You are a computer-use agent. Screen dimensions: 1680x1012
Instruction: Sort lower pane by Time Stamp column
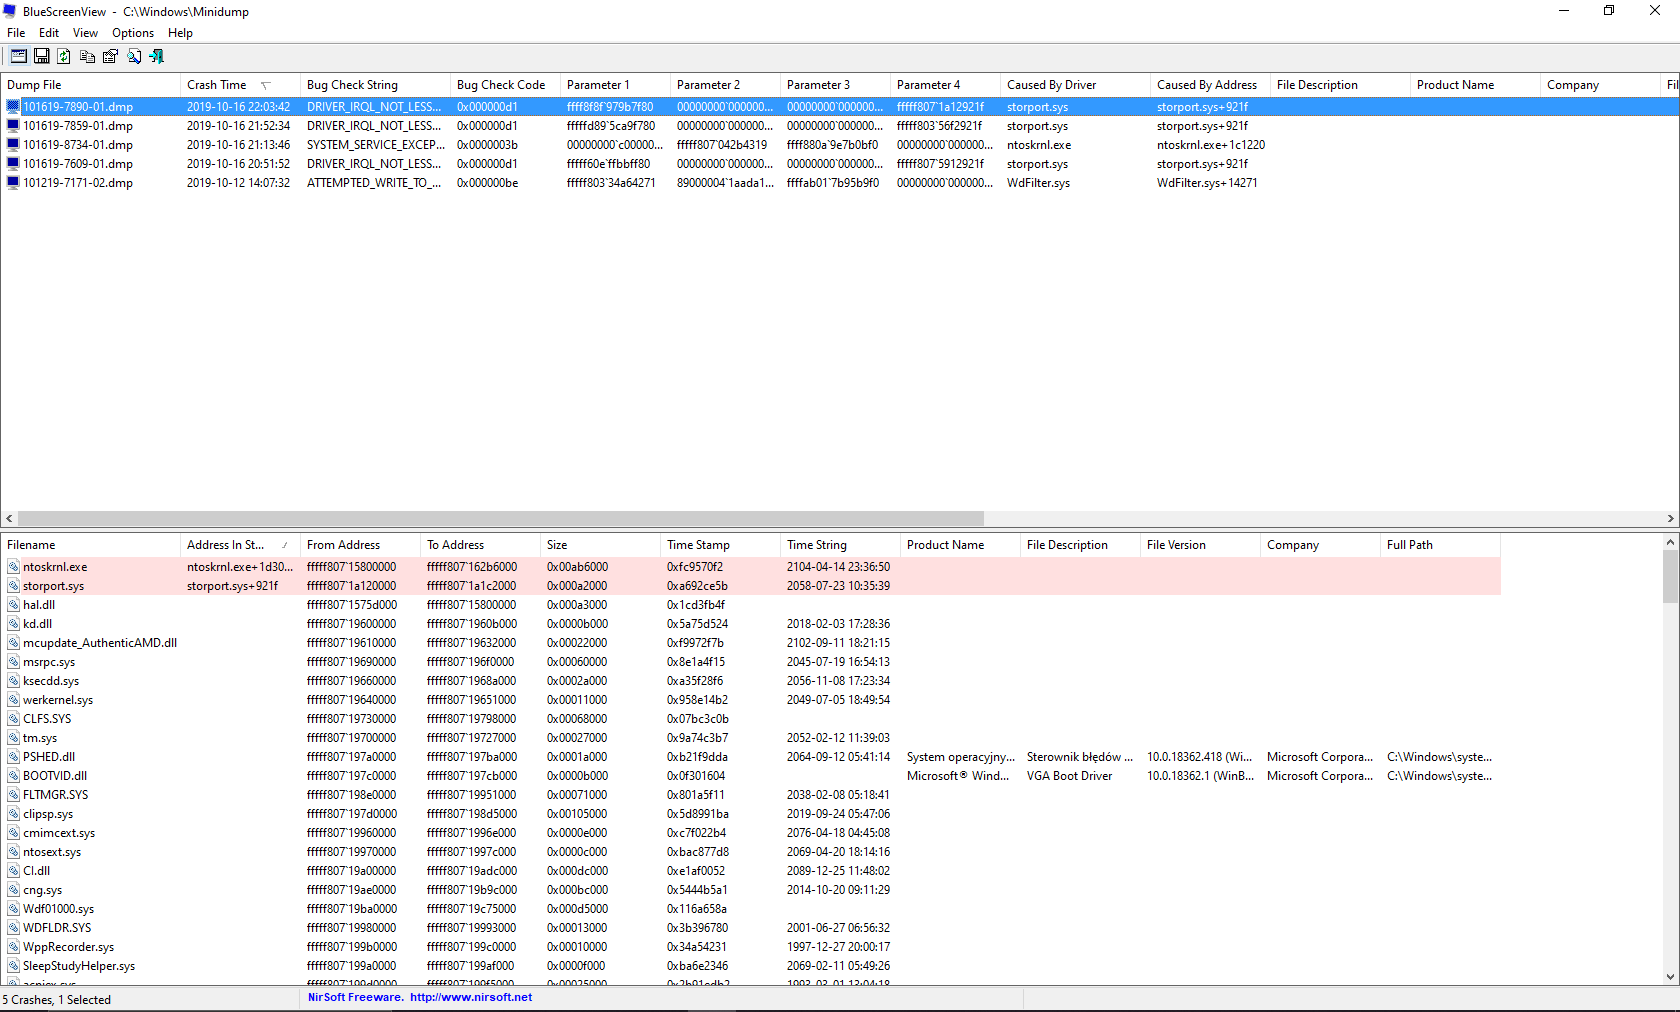click(x=720, y=545)
